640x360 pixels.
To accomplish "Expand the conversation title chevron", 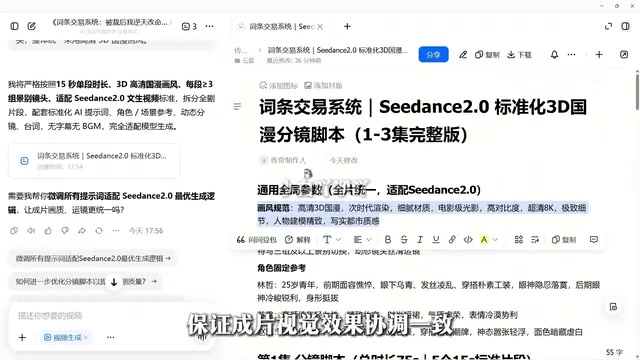I will pos(171,22).
